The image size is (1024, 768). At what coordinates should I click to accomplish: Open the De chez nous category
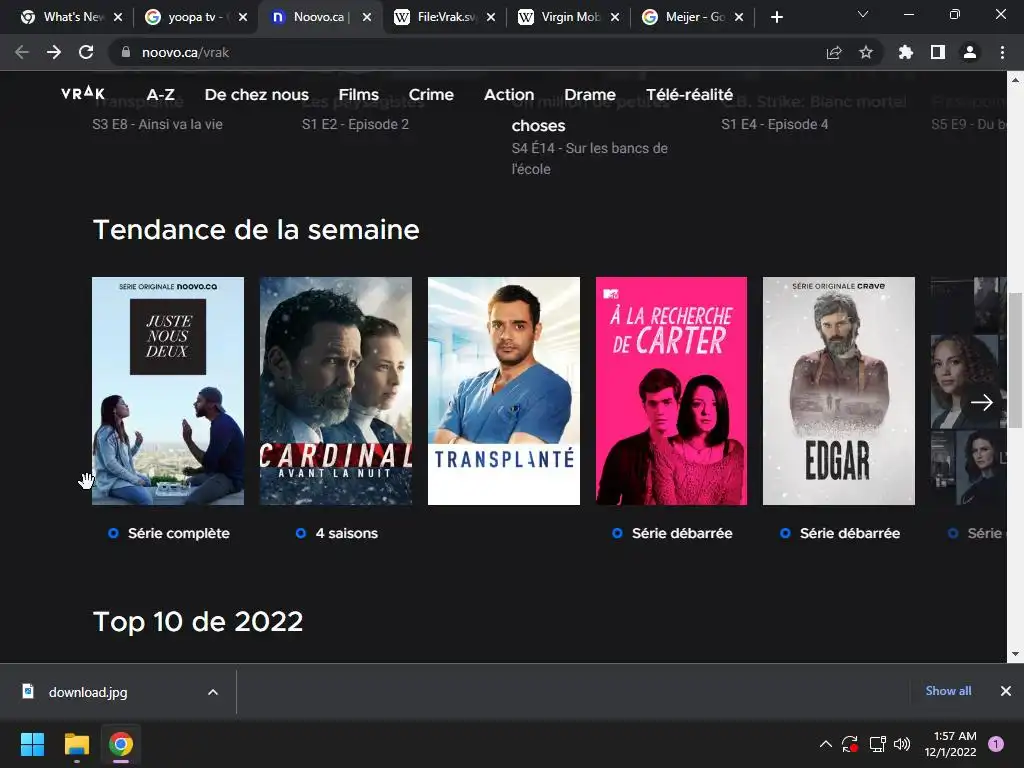click(x=257, y=95)
